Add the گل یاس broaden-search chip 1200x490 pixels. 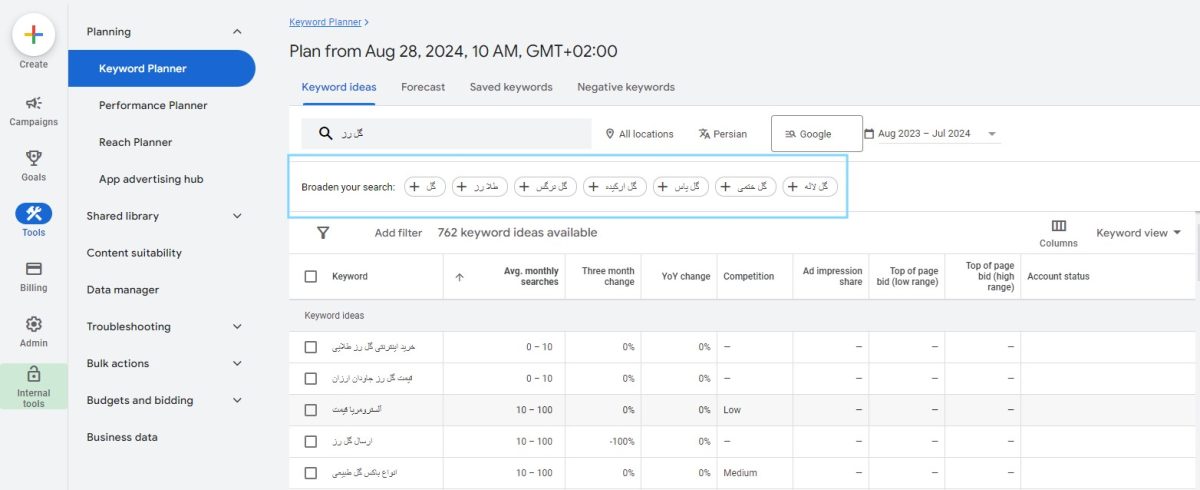[681, 186]
